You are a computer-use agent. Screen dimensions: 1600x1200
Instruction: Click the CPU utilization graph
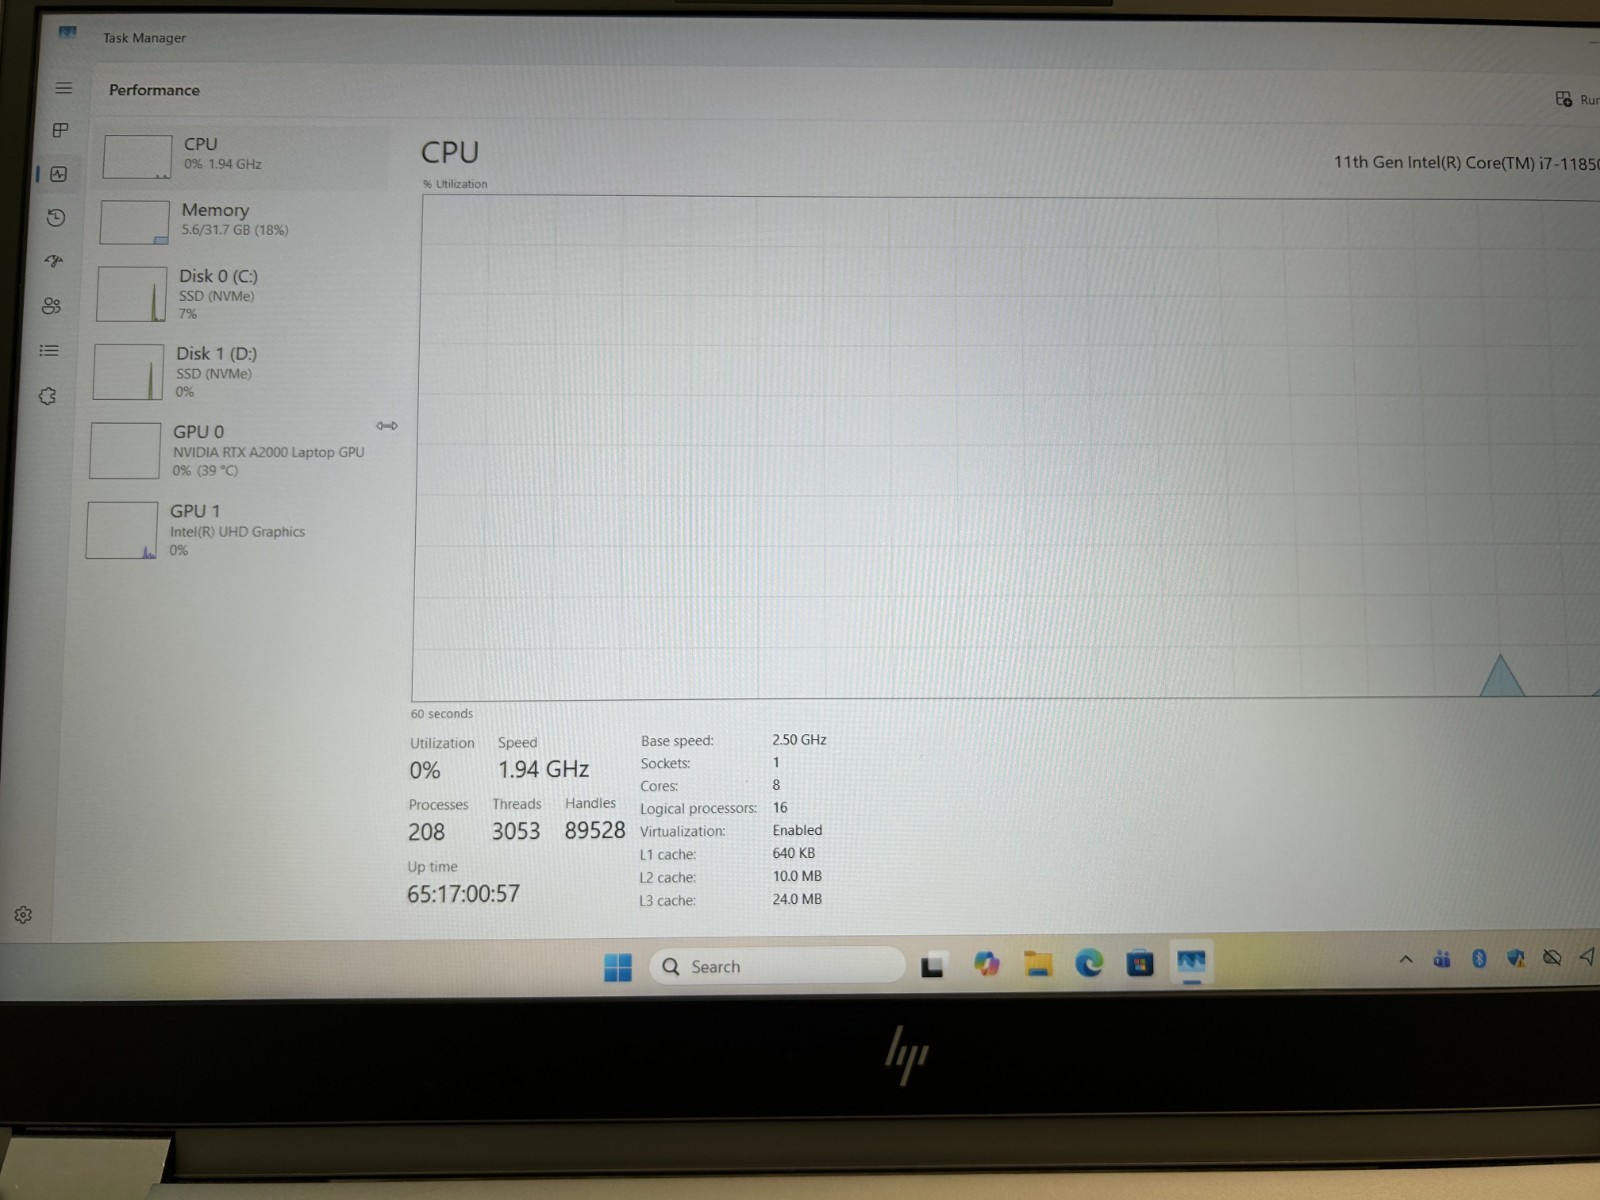point(1005,447)
